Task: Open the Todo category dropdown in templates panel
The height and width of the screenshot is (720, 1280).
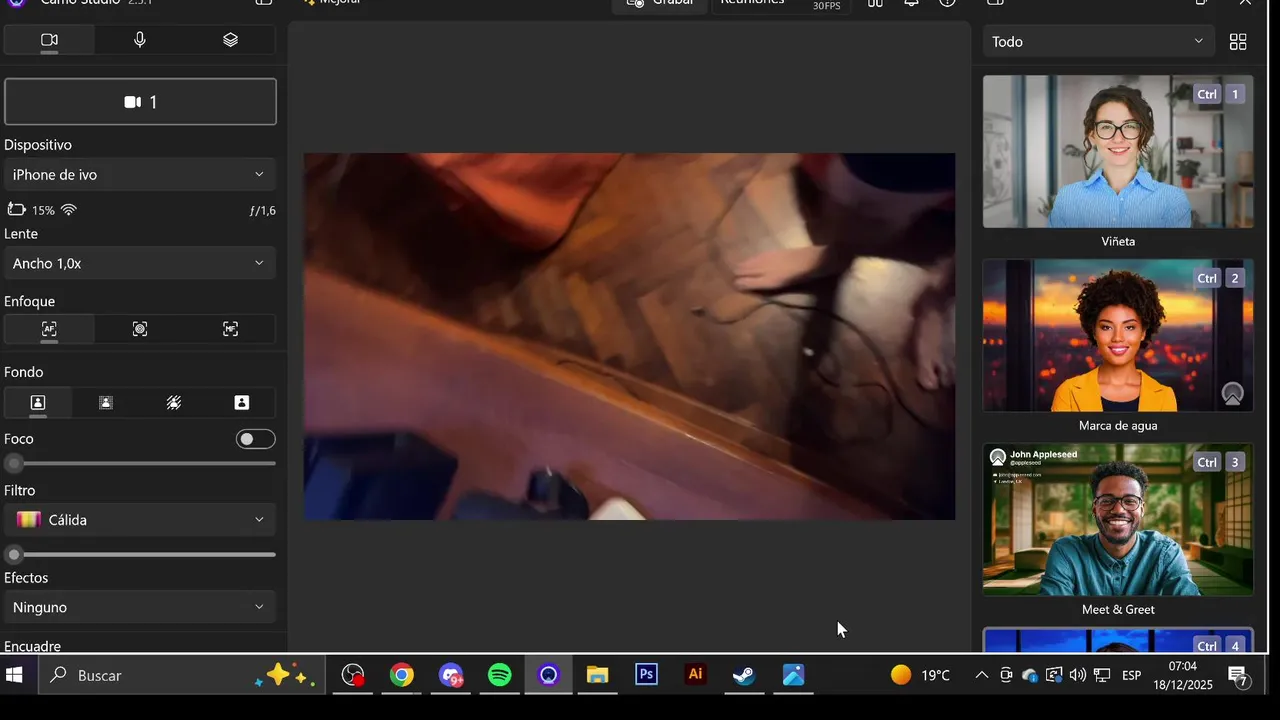Action: (1098, 42)
